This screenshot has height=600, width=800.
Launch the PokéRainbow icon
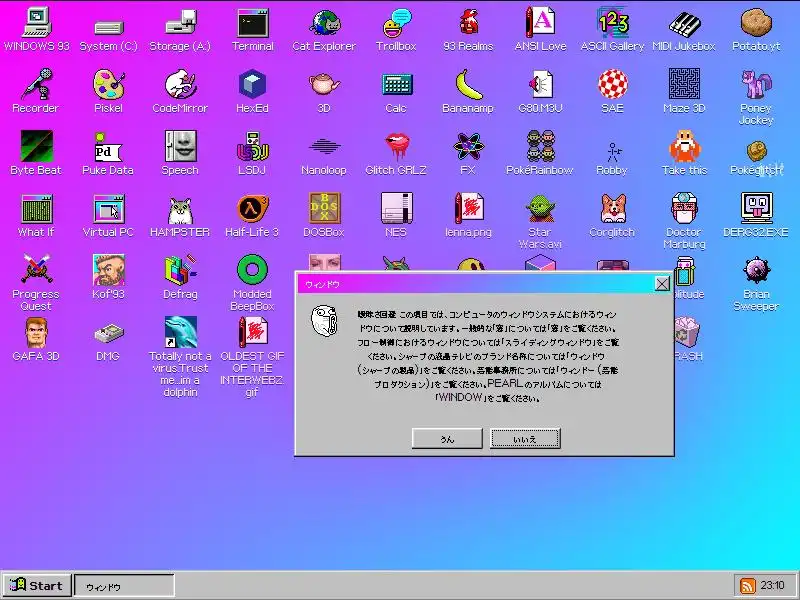point(540,147)
